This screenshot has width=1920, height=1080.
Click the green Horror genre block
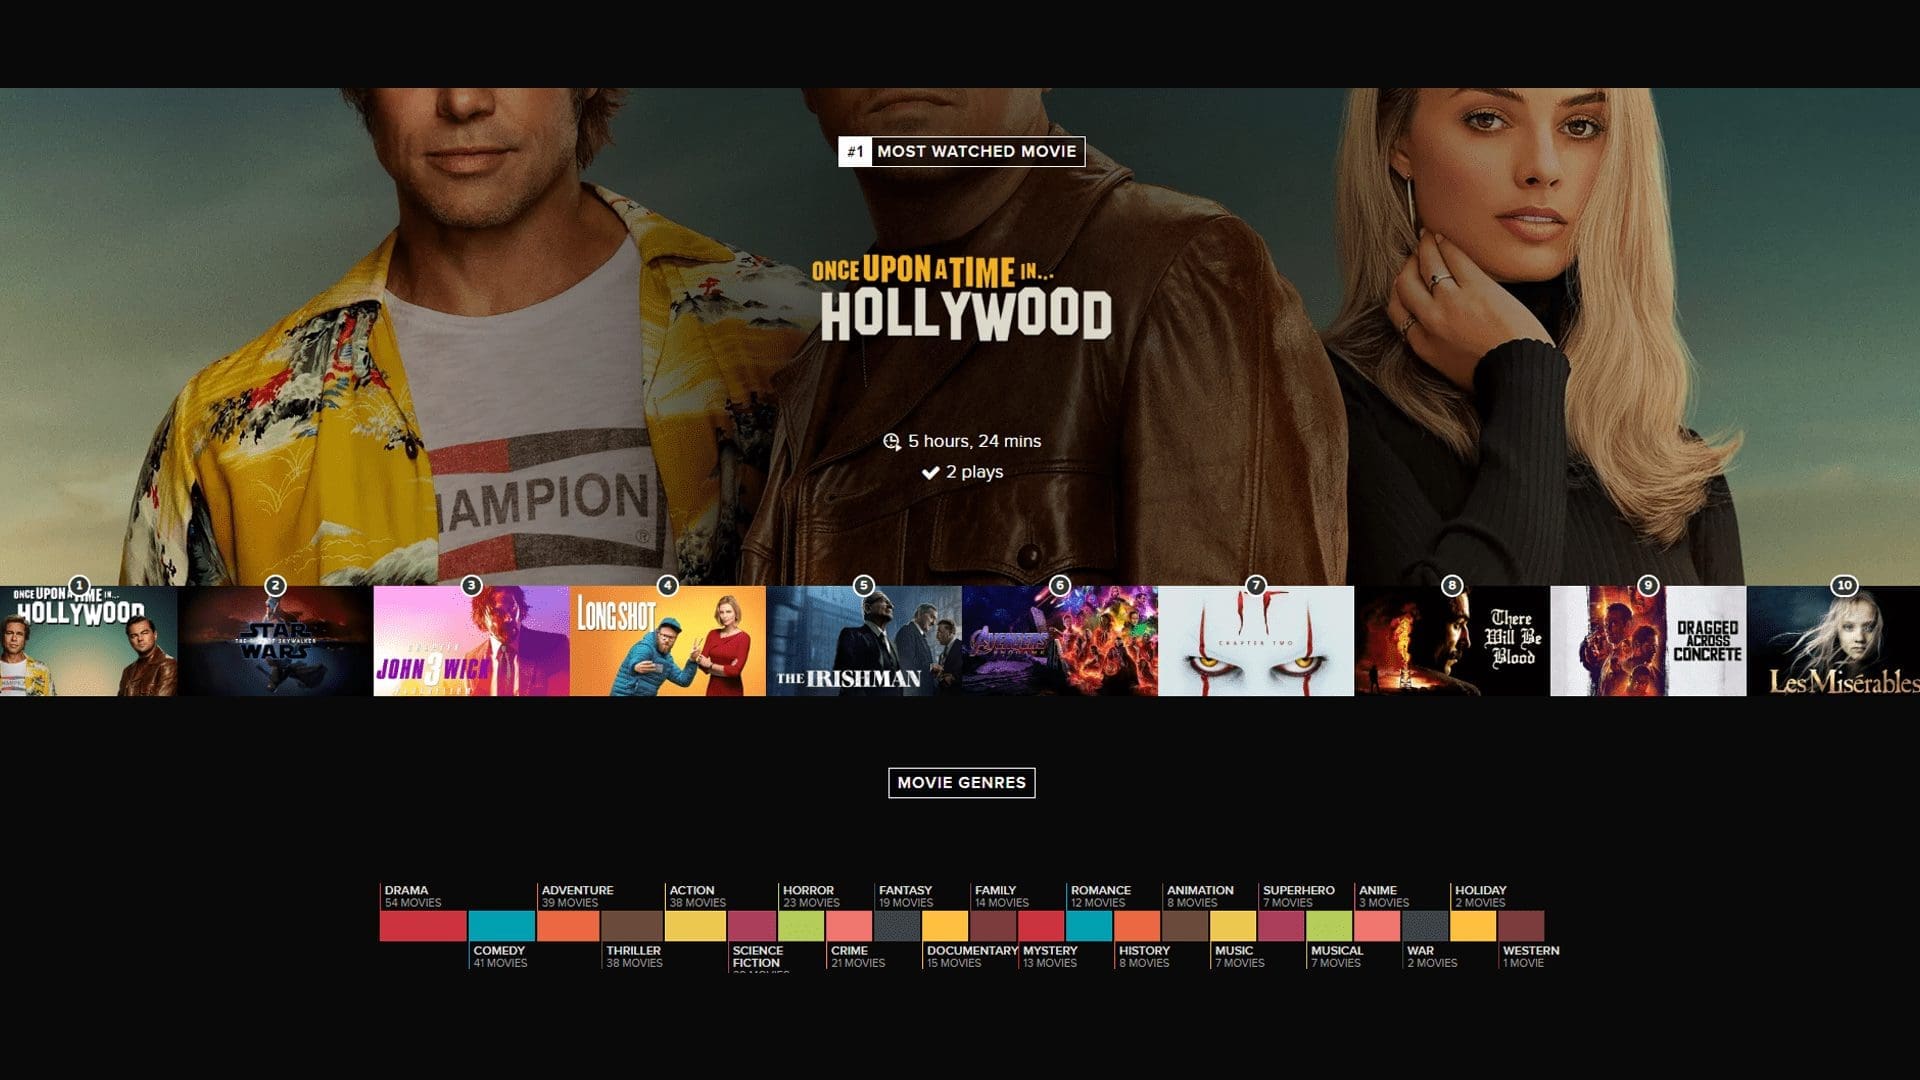801,926
